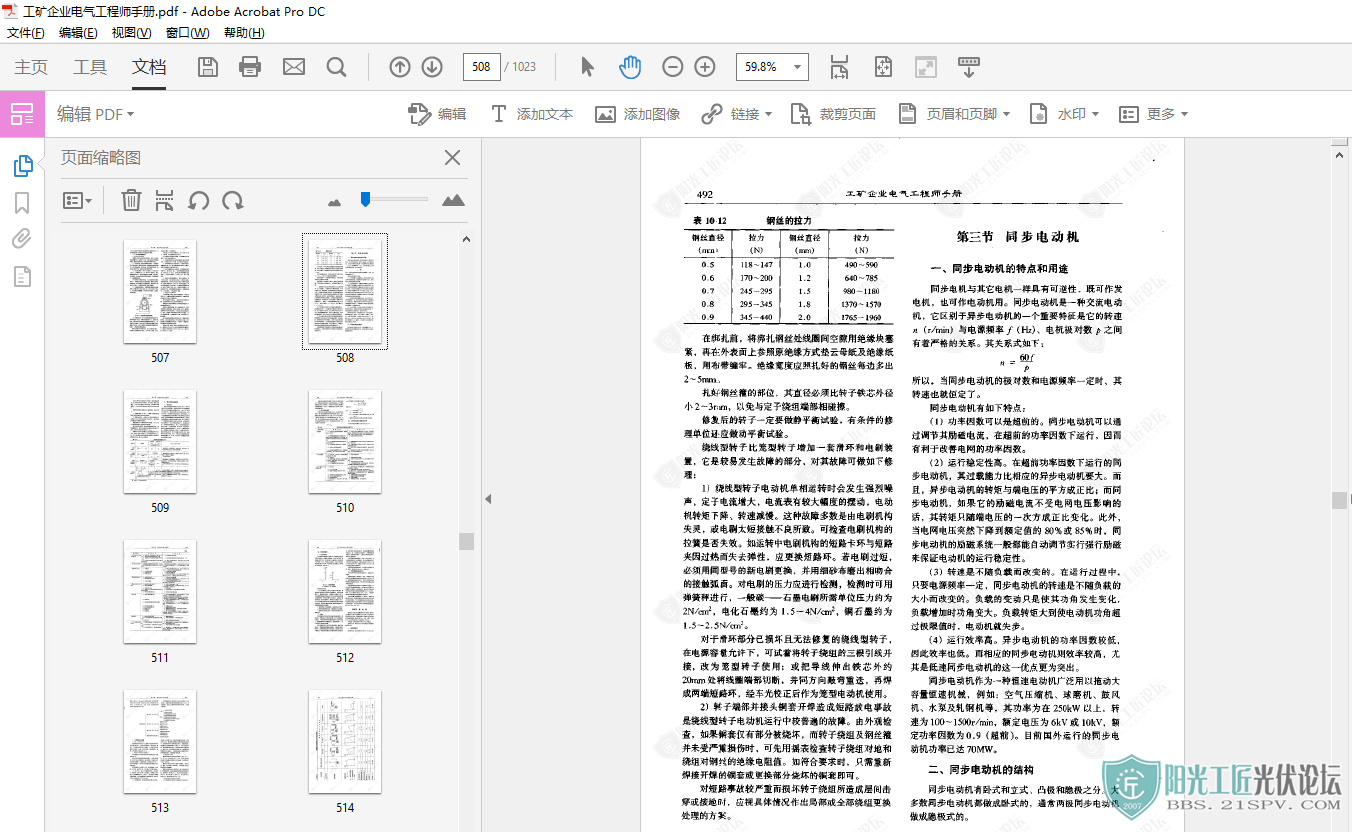Open the 窗口(W) menu

click(x=187, y=33)
